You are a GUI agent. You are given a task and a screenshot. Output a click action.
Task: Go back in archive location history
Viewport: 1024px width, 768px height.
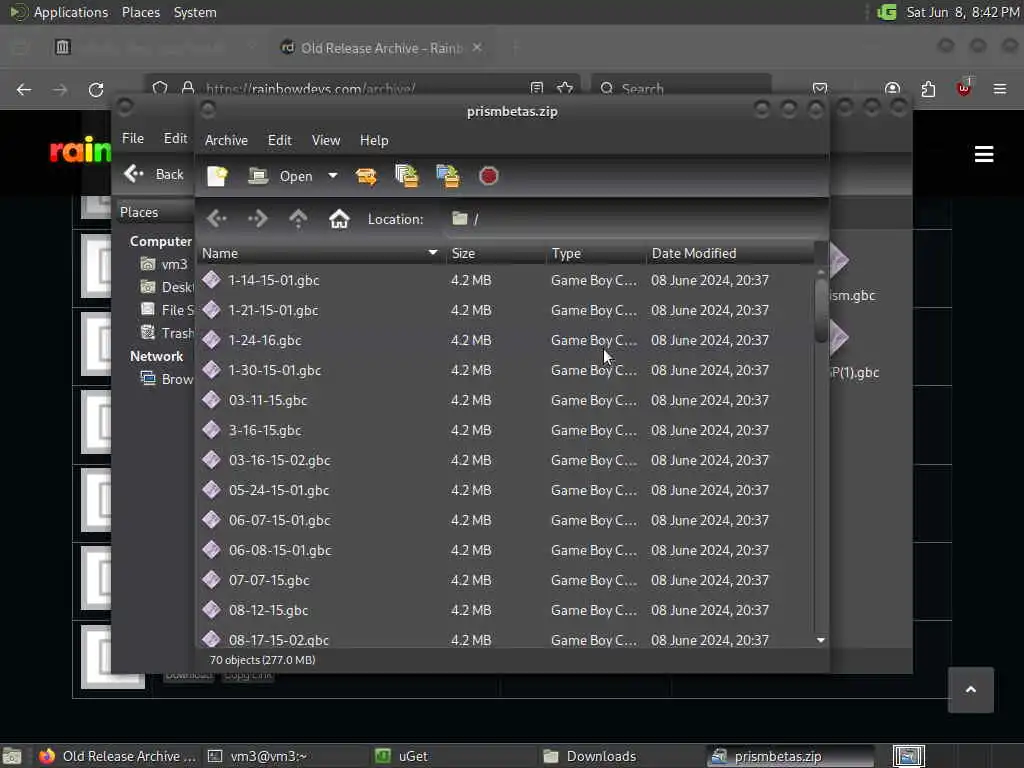[217, 219]
